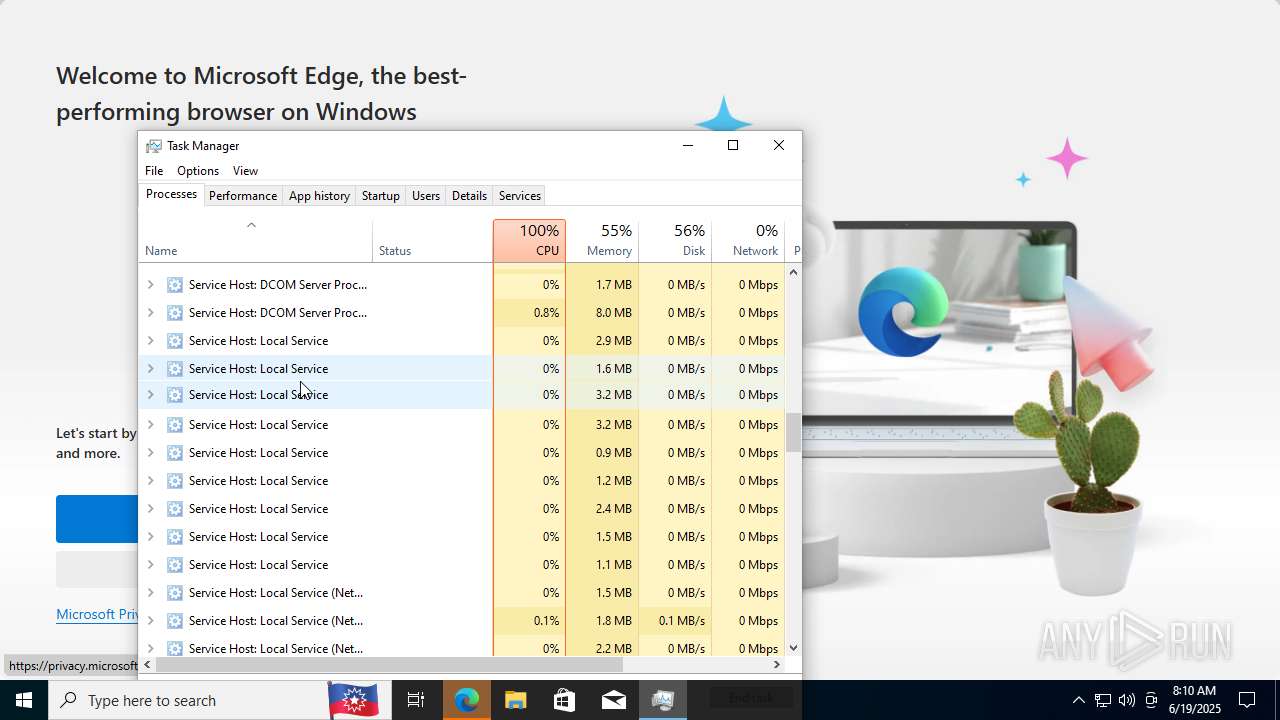Image resolution: width=1280 pixels, height=720 pixels.
Task: Select the Local Service row showing 1.2 MB
Action: (x=462, y=481)
